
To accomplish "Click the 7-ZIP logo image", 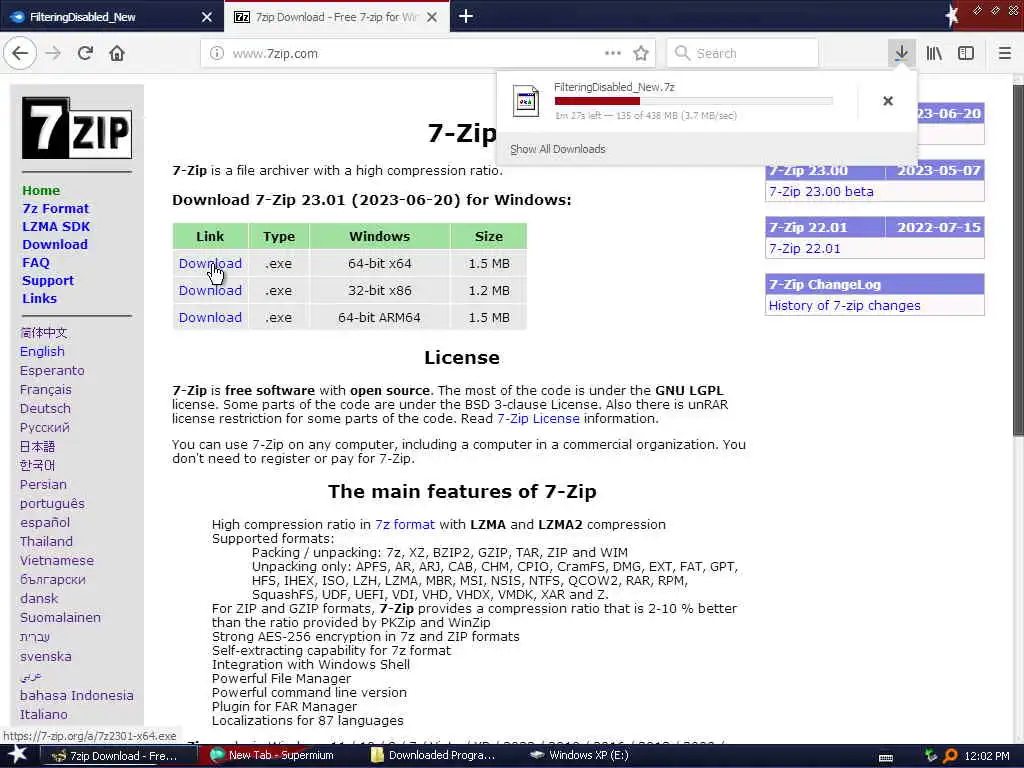I will 77,128.
